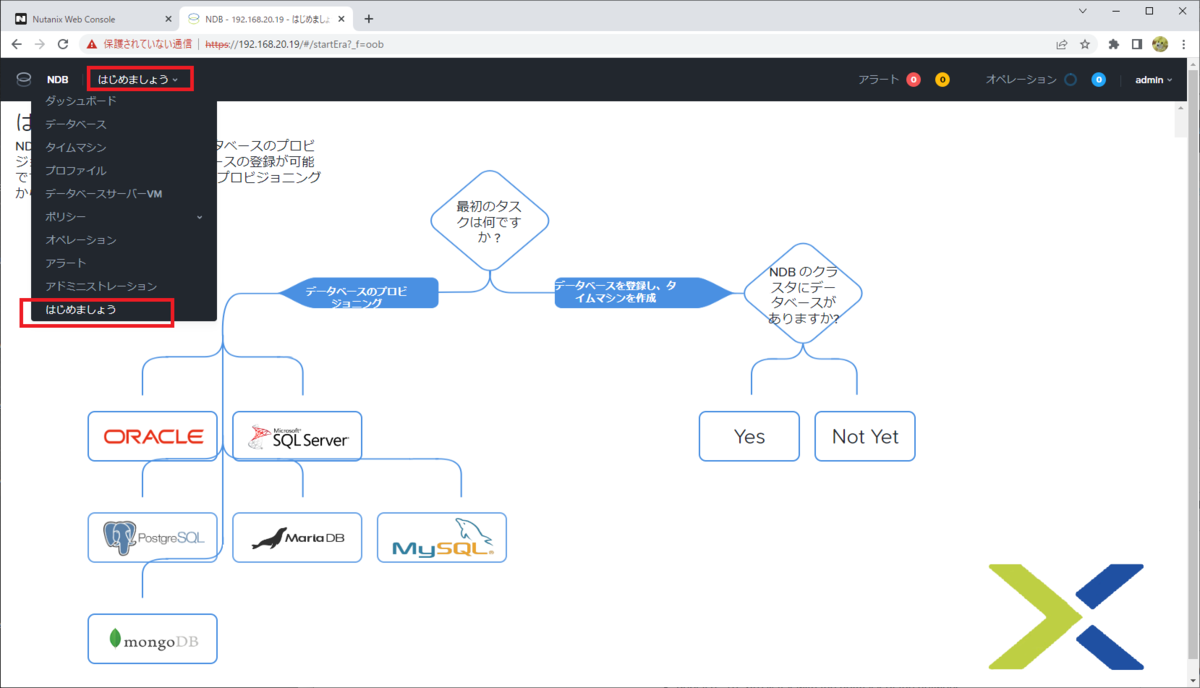Click the NDBのクラスタにデータベースがありますか diamond

tap(803, 294)
